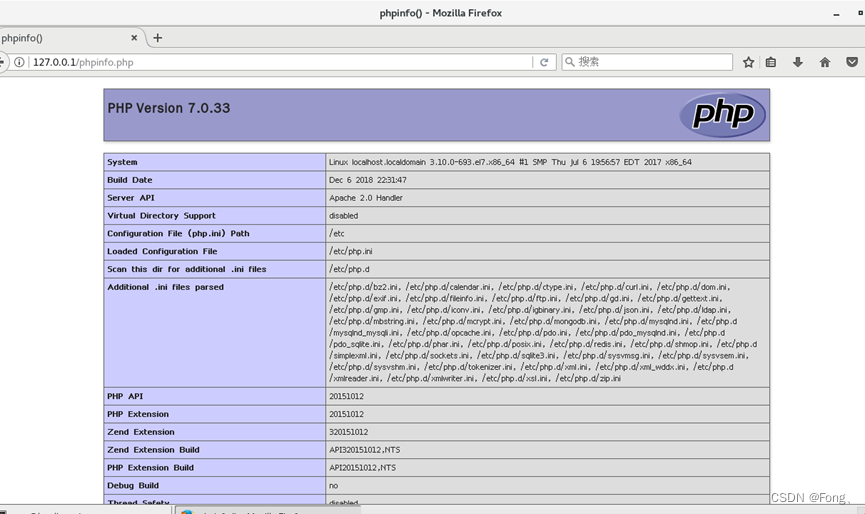Select the phpinfo() browser tab
Image resolution: width=865 pixels, height=514 pixels.
72,38
